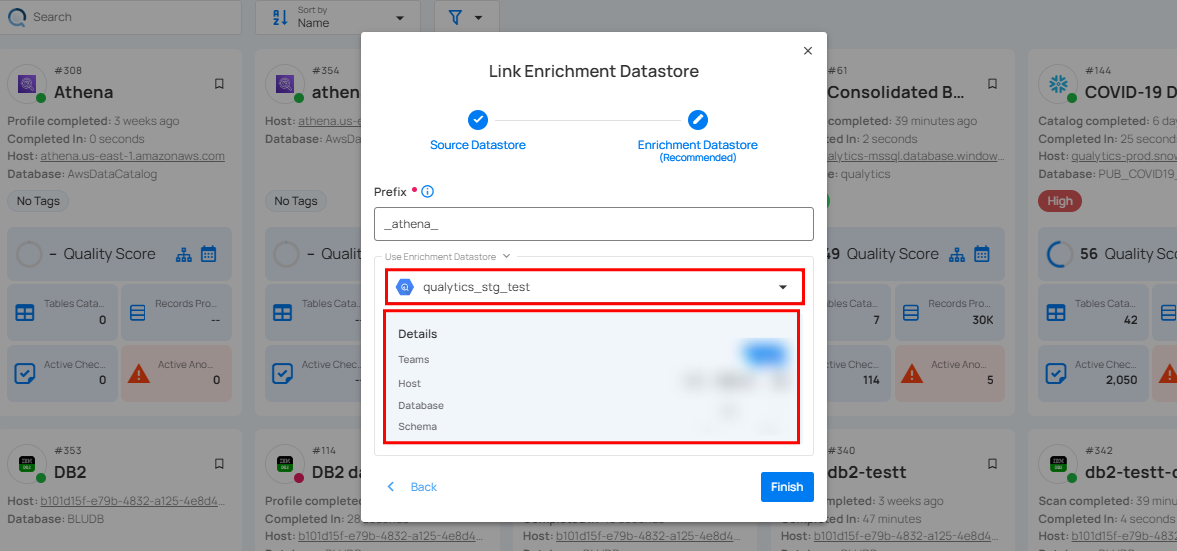The image size is (1177, 551).
Task: Click the Enrichment Datastore step pencil icon
Action: [x=698, y=120]
